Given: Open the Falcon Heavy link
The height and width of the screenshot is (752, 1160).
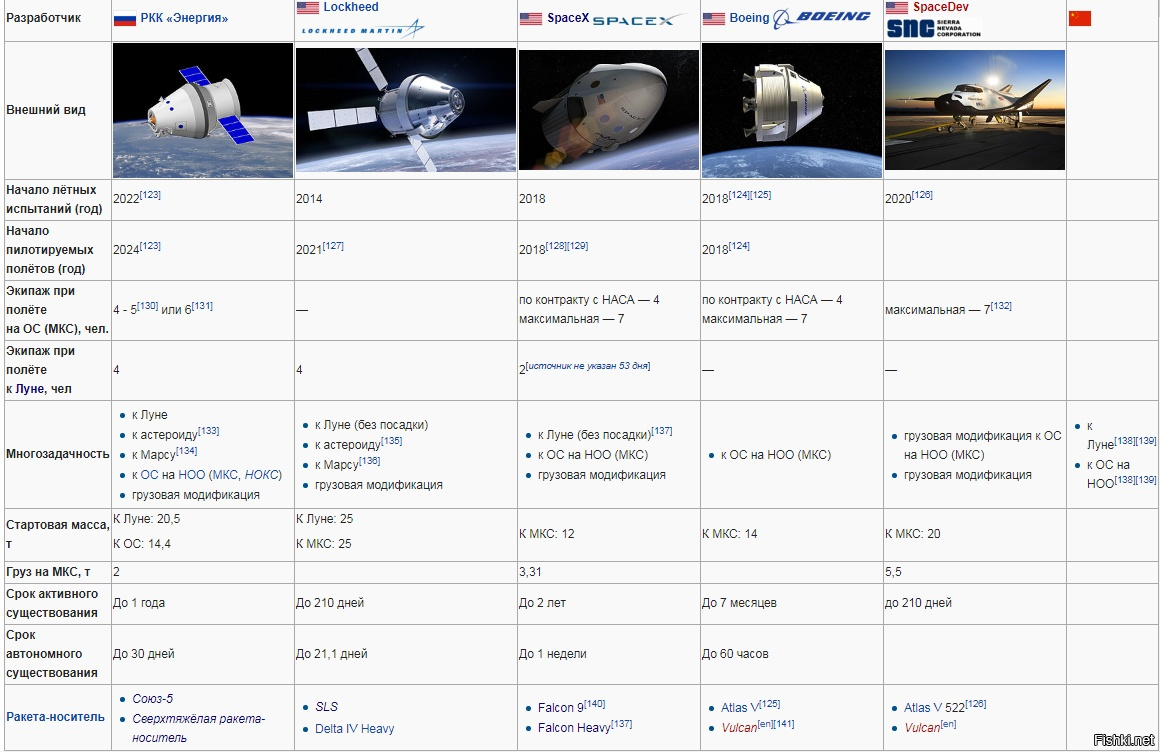Looking at the screenshot, I should click(x=574, y=728).
